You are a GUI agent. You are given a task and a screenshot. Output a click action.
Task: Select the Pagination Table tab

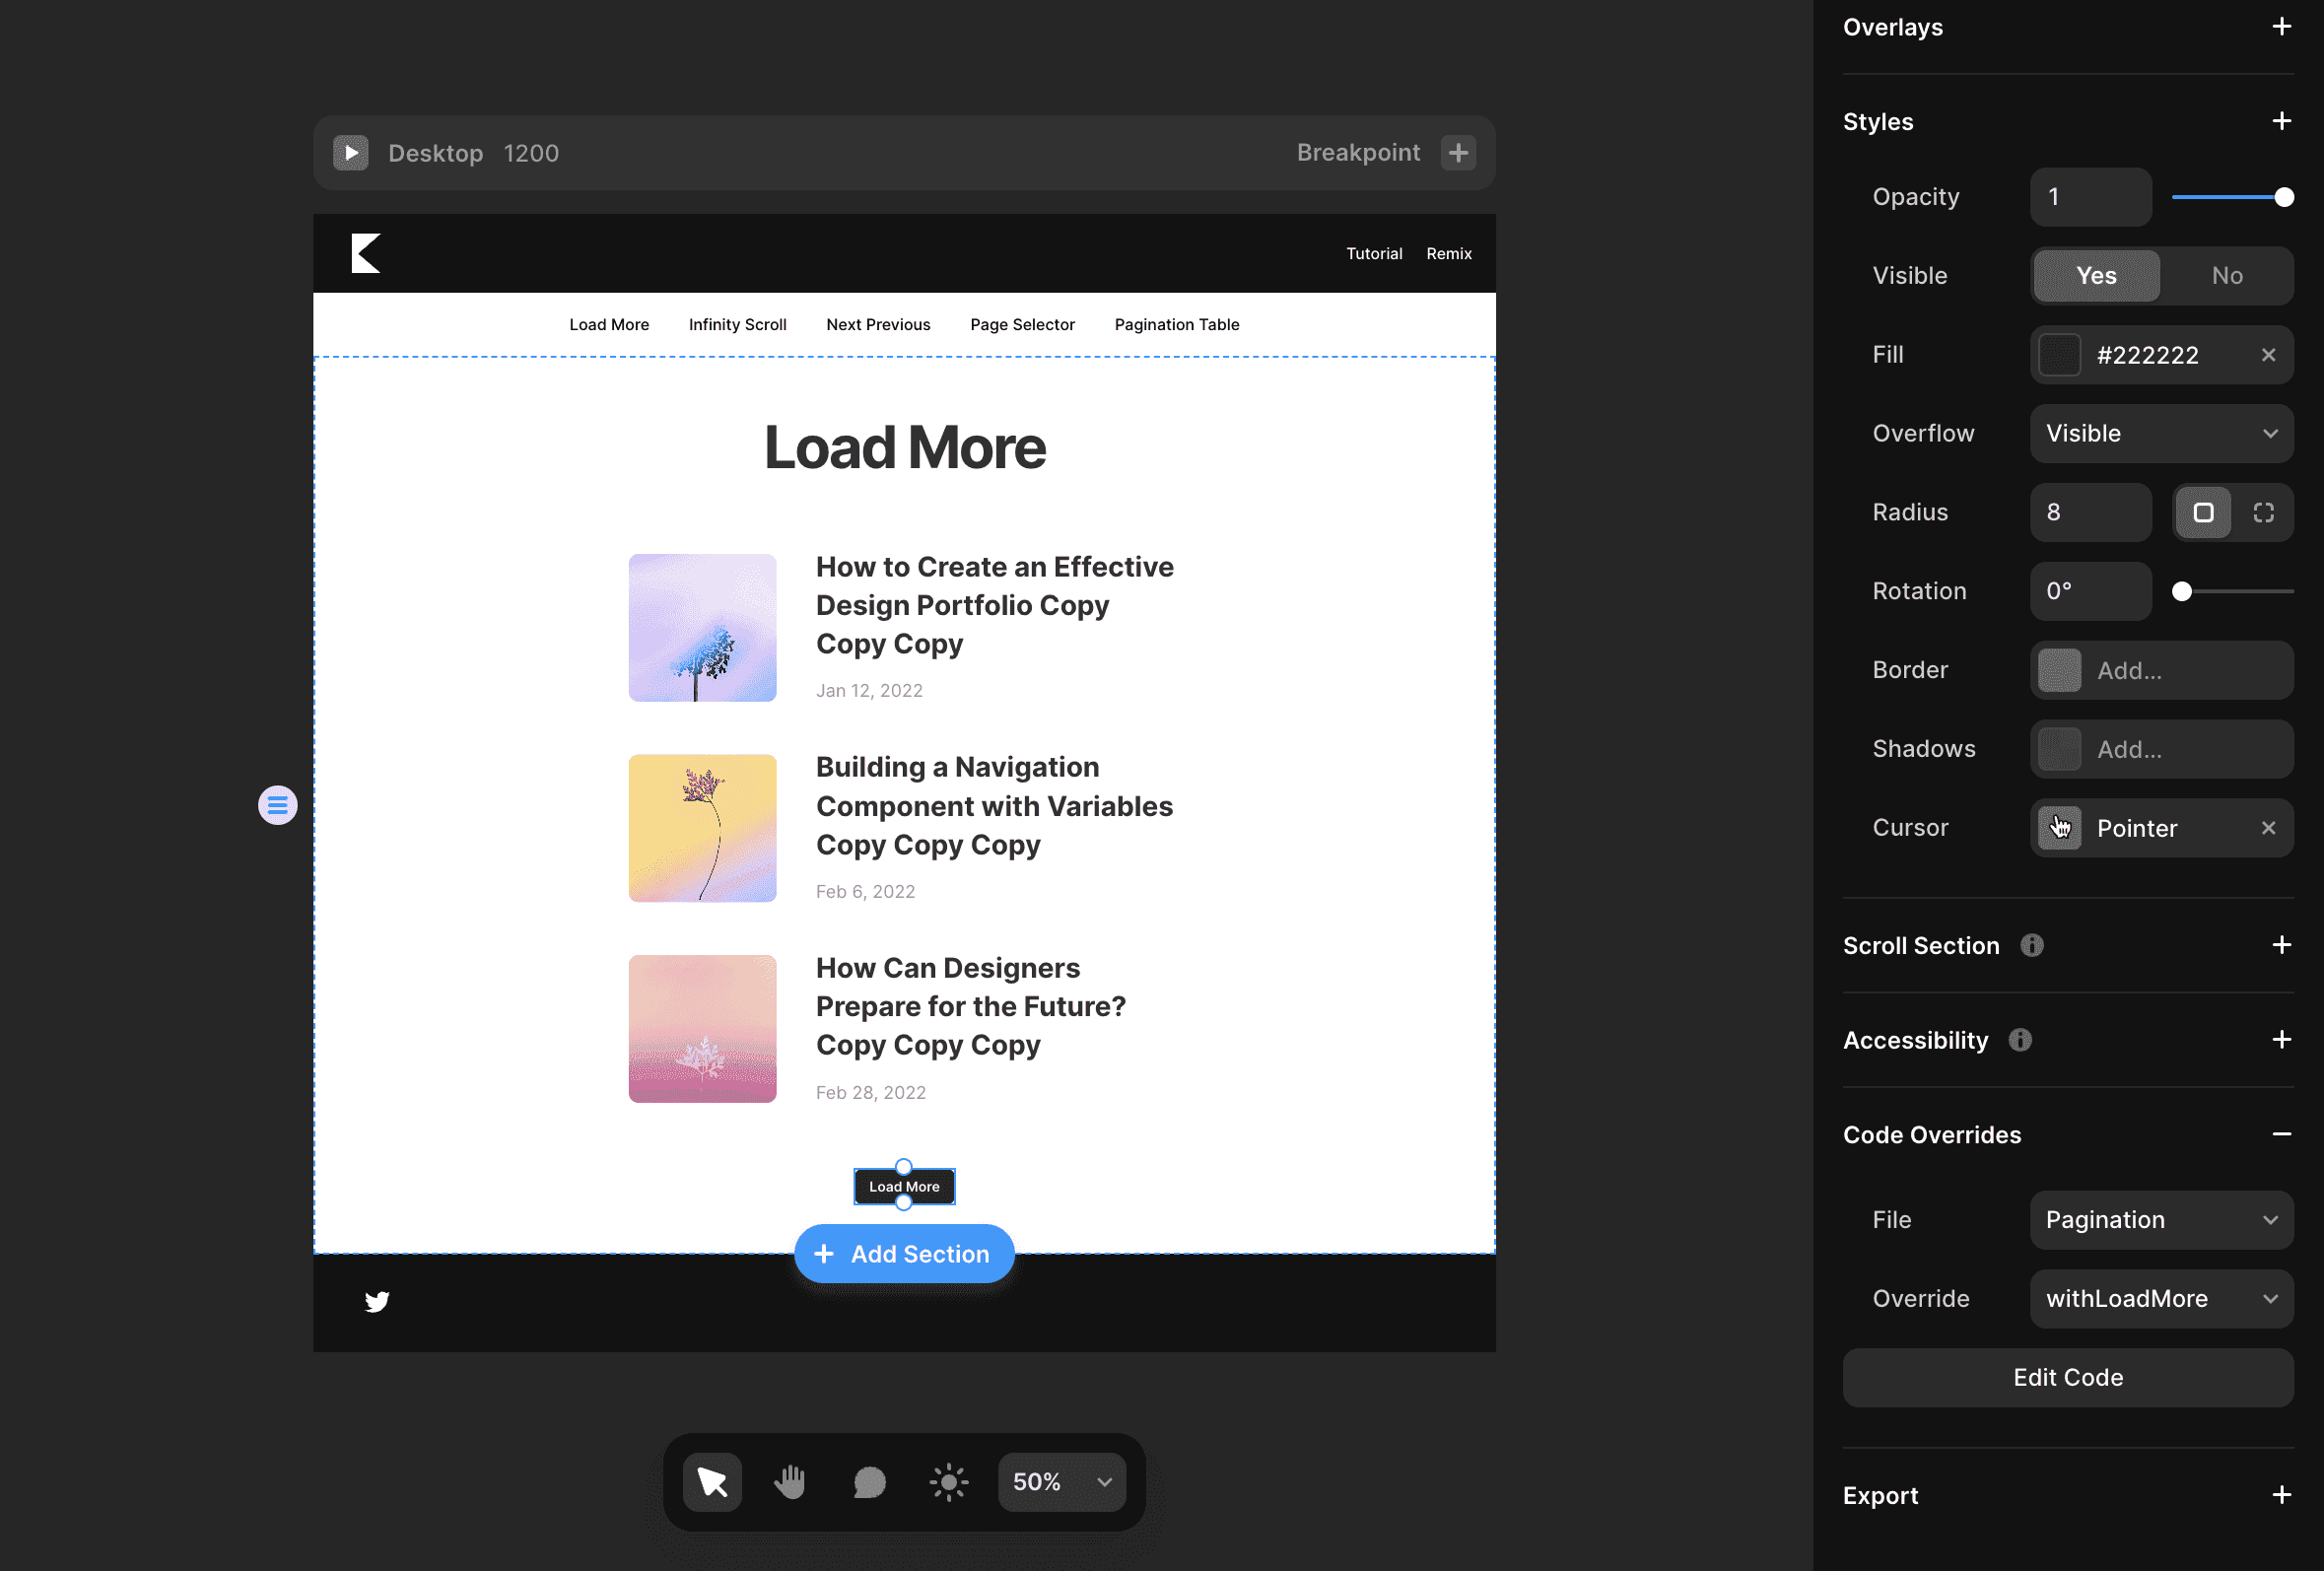(1176, 322)
